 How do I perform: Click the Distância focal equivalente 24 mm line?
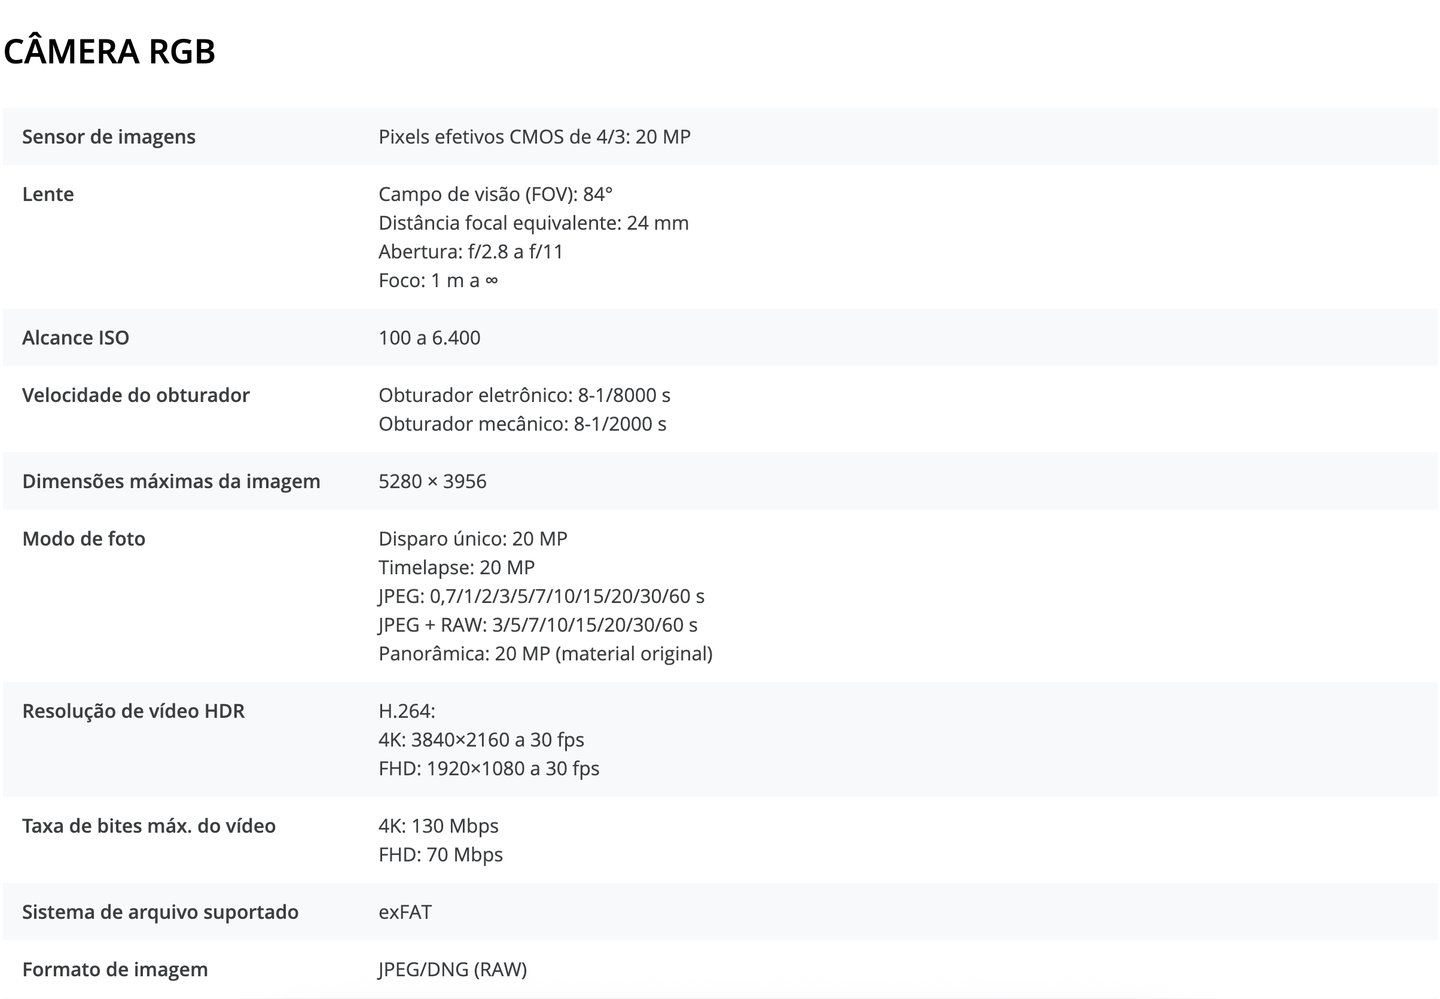(x=533, y=223)
